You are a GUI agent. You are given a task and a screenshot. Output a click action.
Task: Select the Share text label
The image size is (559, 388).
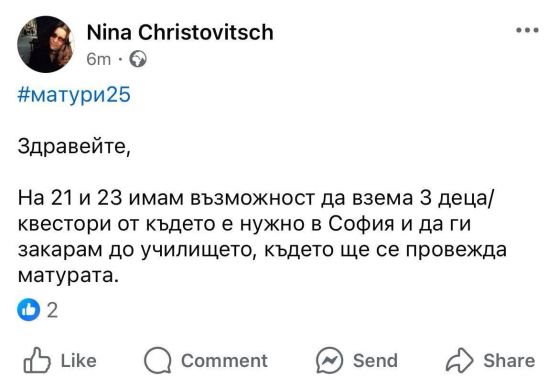pyautogui.click(x=509, y=361)
